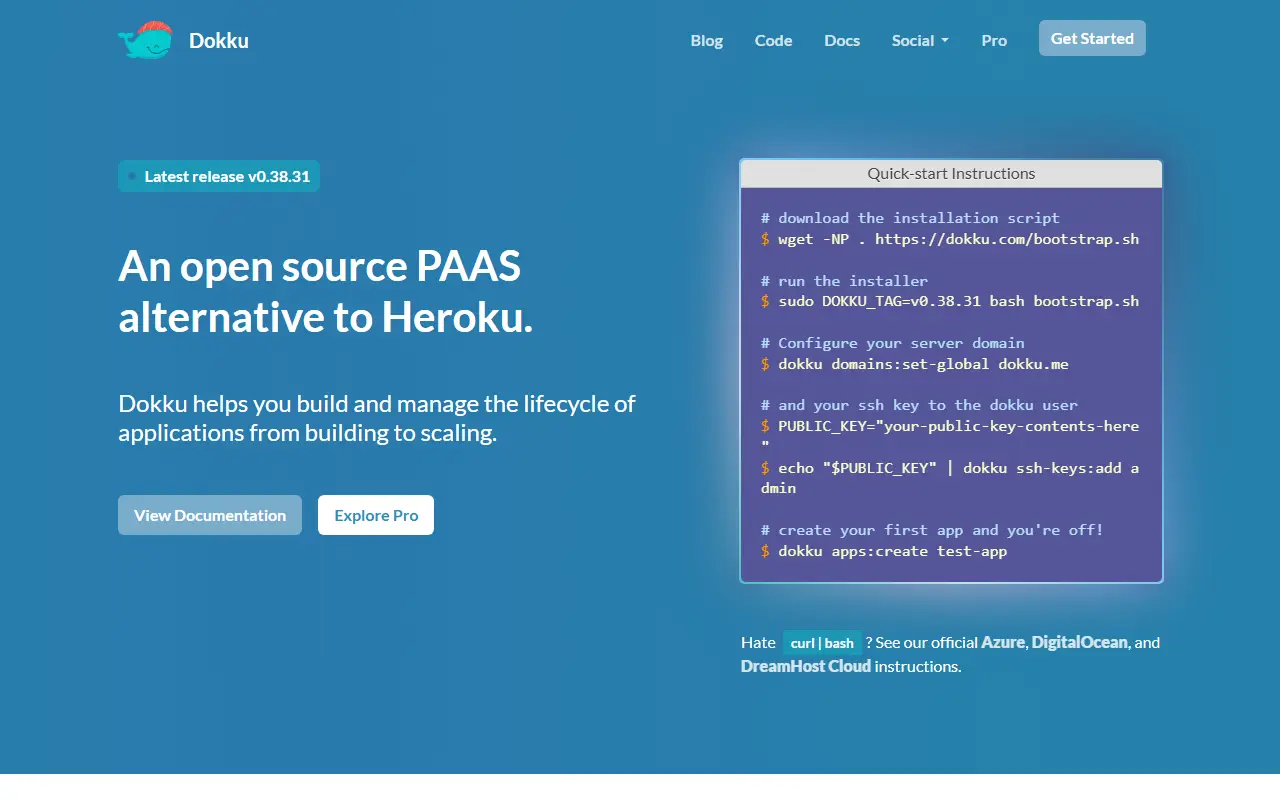Click the 'An open source PAAS' headline
The width and height of the screenshot is (1280, 800).
(x=326, y=291)
